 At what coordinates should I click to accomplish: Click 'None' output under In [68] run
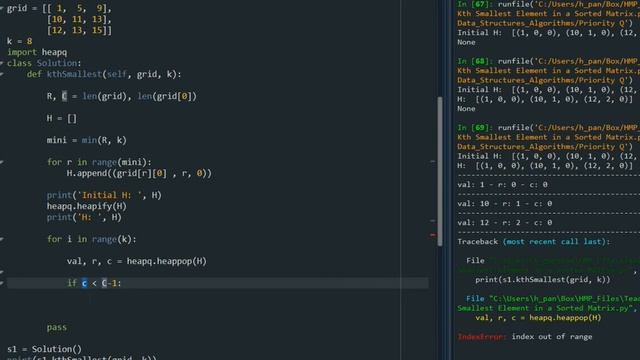point(466,109)
